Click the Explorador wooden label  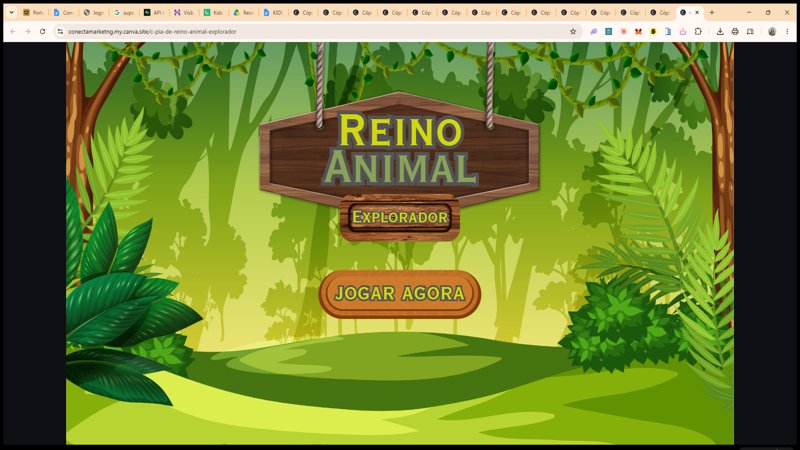pyautogui.click(x=399, y=217)
